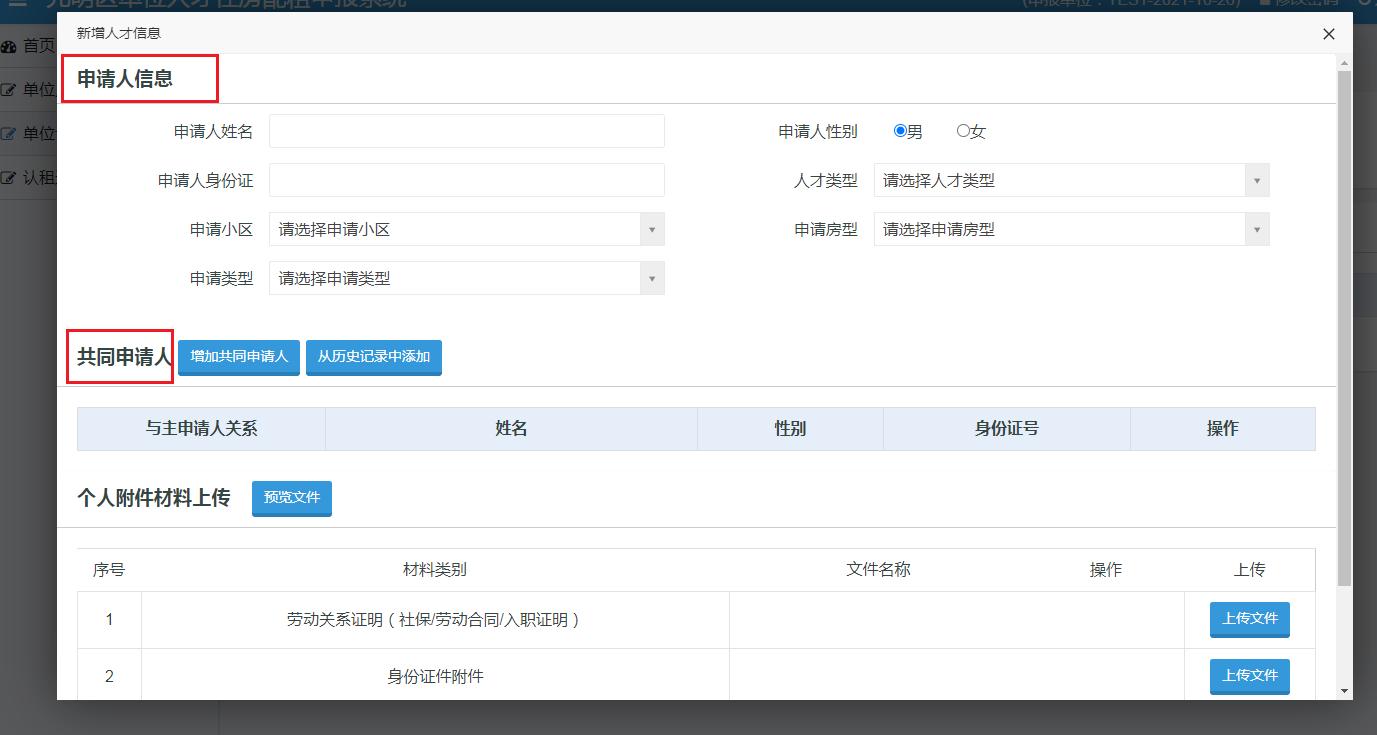Image resolution: width=1377 pixels, height=735 pixels.
Task: Upload the 身份证件附件 file via 上传文件
Action: coord(1249,676)
